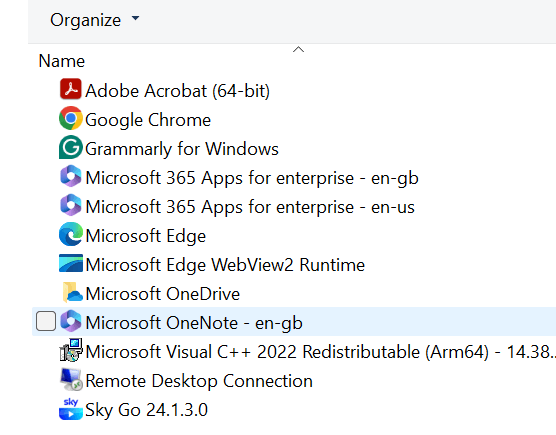Select the Remote Desktop Connection icon
The image size is (556, 435).
[71, 380]
